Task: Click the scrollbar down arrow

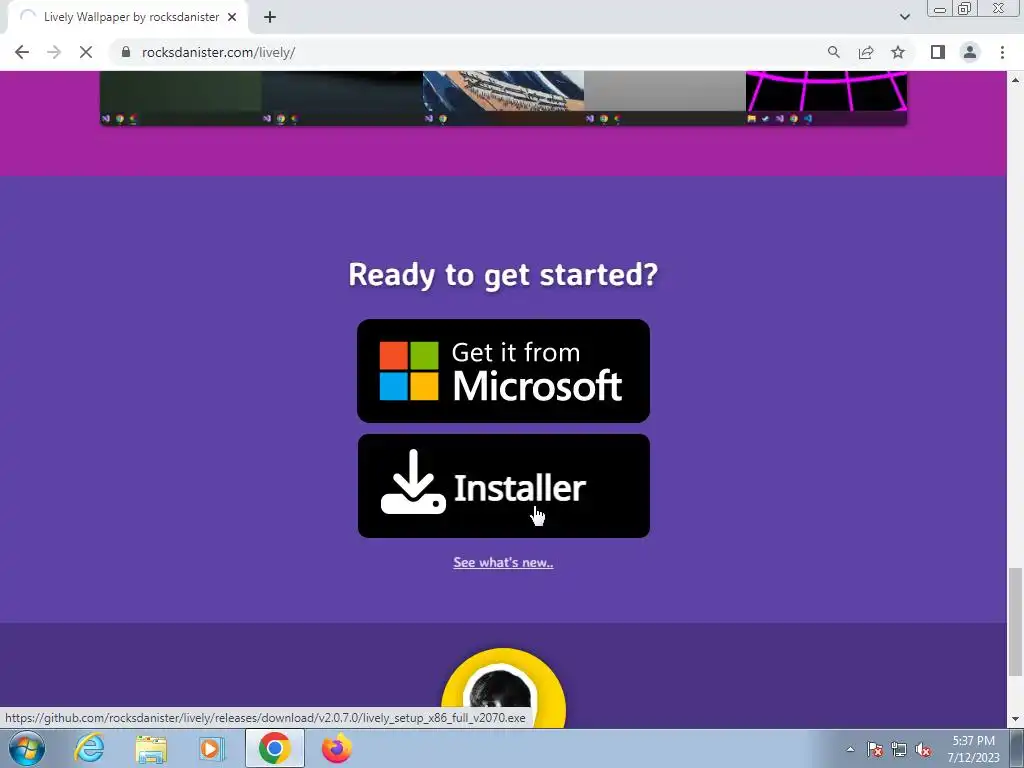Action: point(1015,720)
